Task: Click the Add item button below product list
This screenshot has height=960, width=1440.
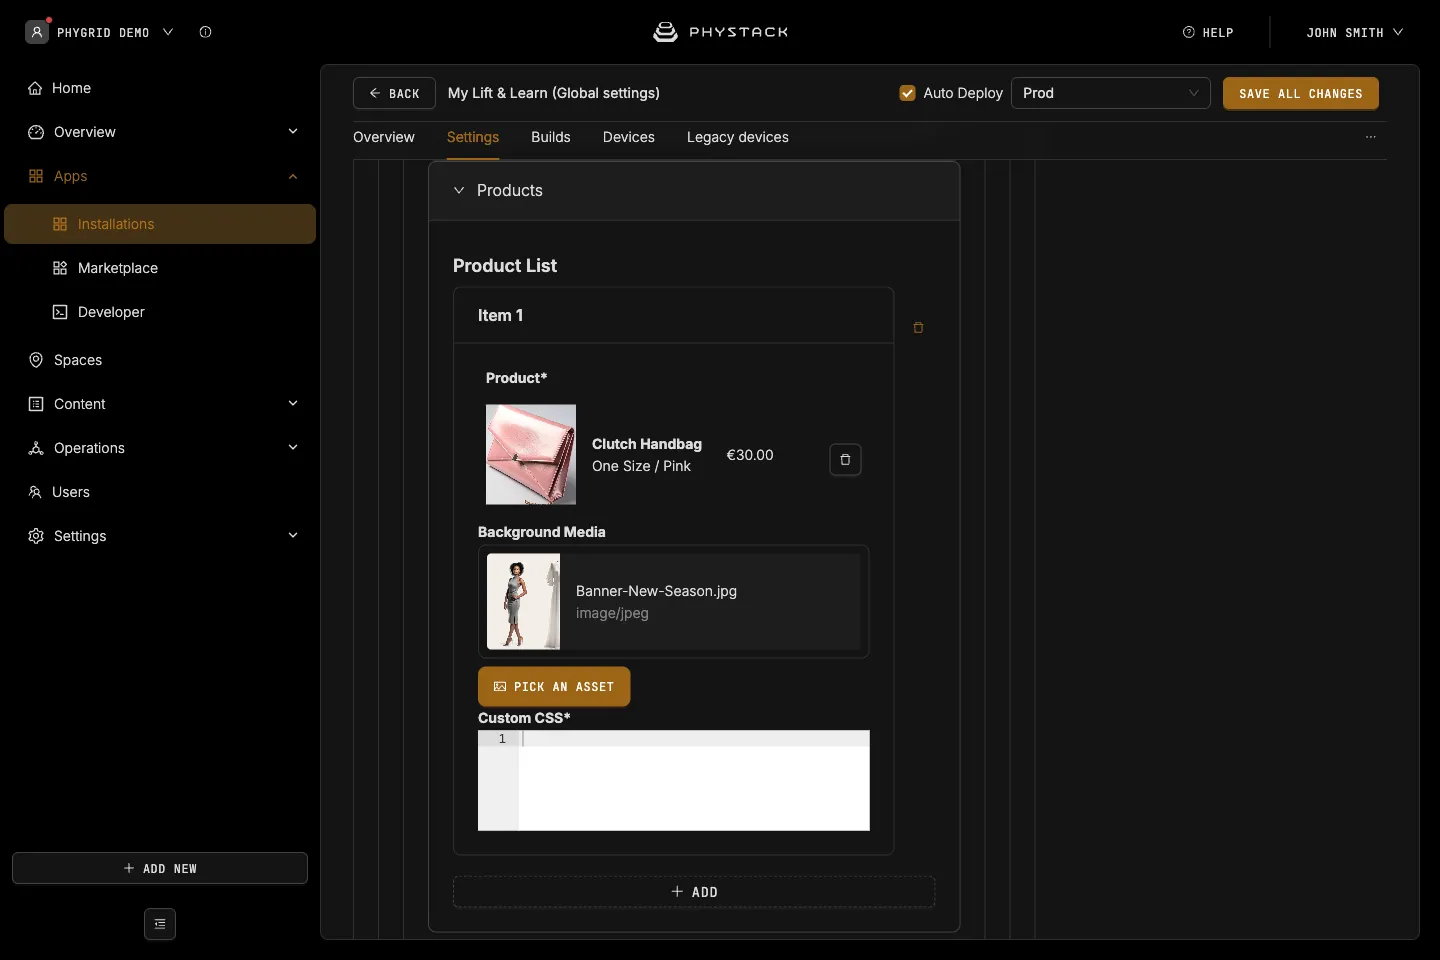Action: (694, 892)
